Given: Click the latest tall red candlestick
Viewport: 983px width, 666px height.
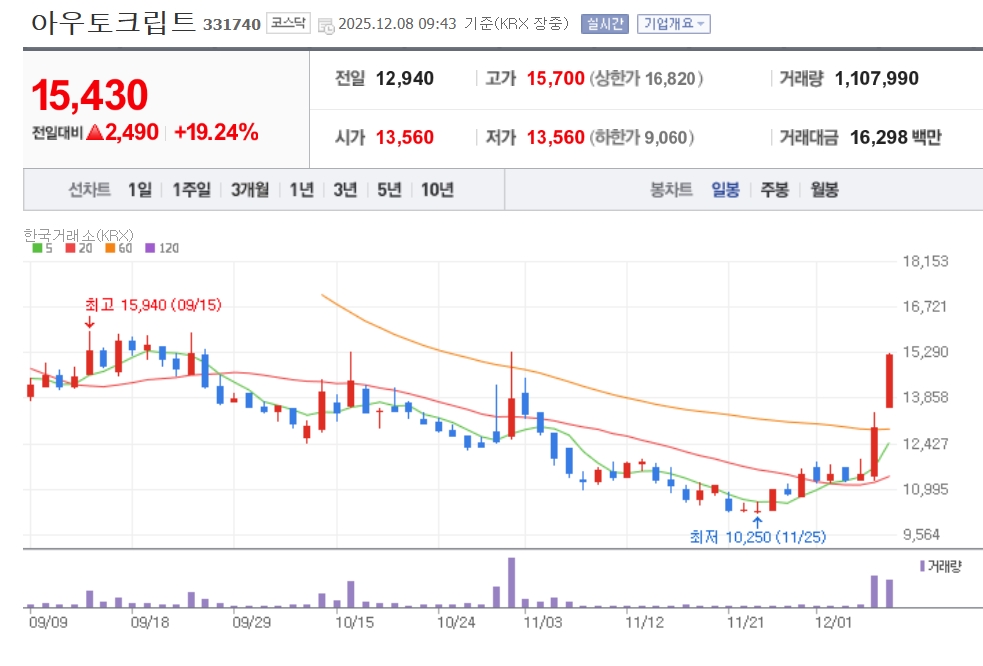Looking at the screenshot, I should (x=889, y=380).
